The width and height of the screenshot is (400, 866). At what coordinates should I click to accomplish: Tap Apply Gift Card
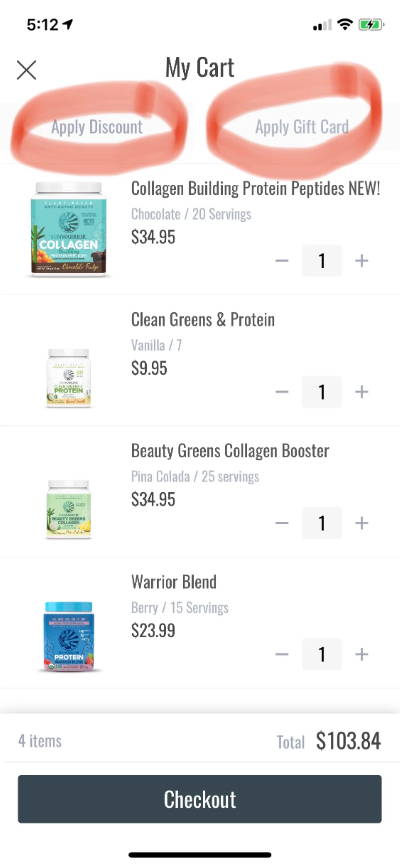pos(302,127)
